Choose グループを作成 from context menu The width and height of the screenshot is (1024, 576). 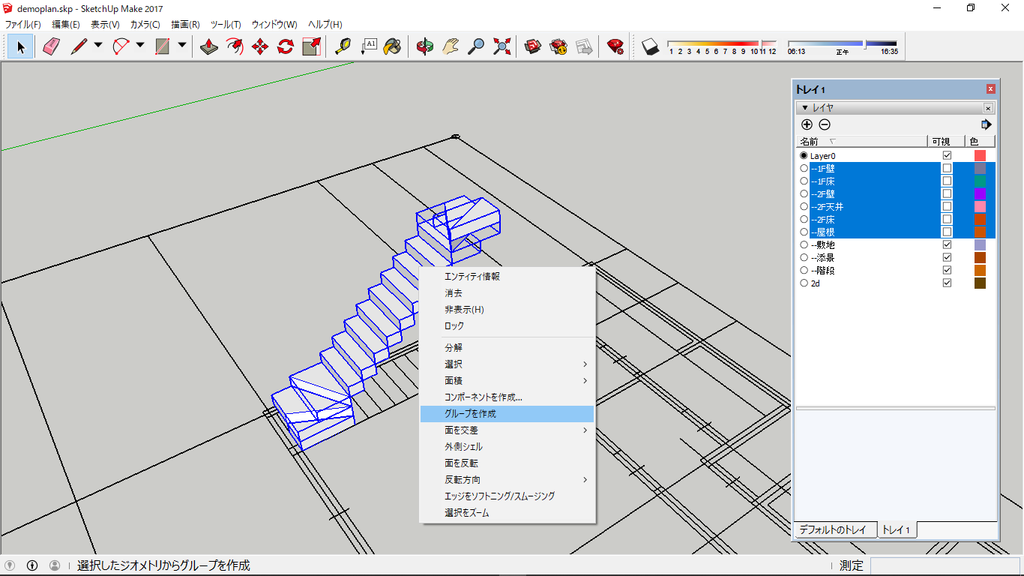[x=507, y=413]
